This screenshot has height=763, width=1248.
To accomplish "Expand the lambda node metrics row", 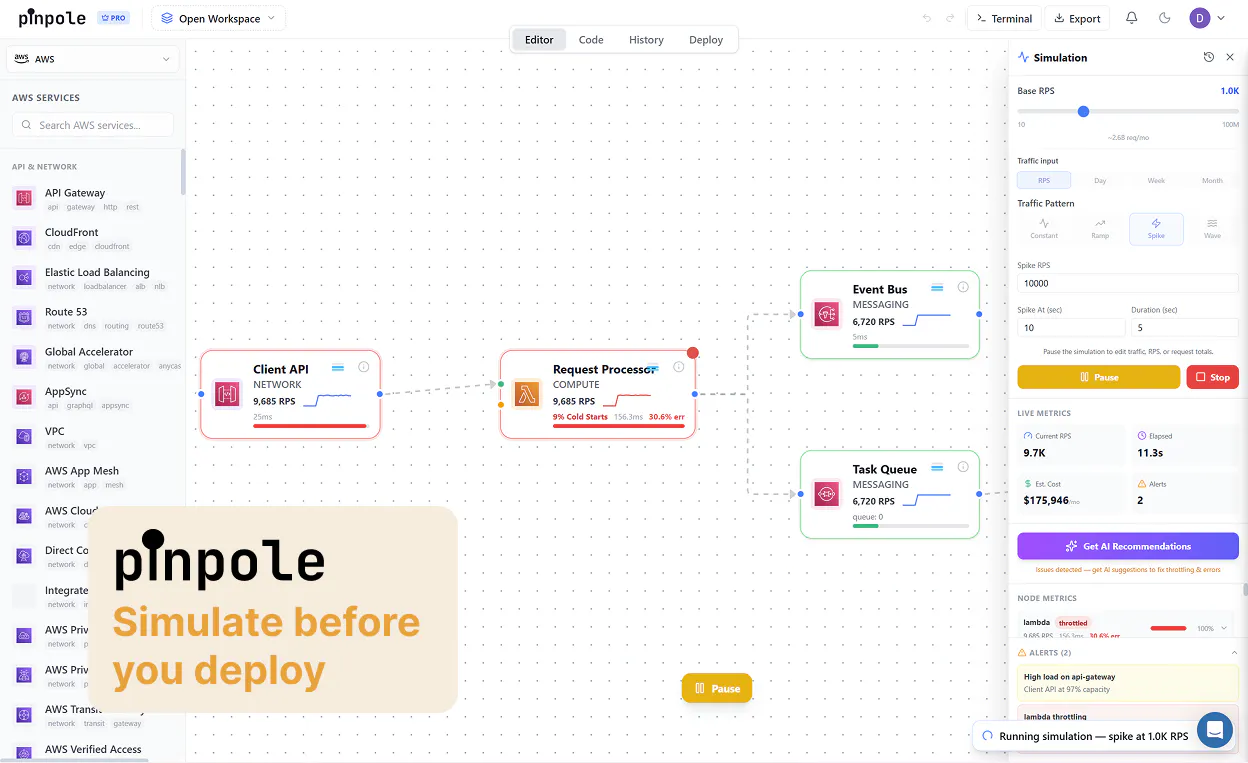I will pyautogui.click(x=1224, y=628).
